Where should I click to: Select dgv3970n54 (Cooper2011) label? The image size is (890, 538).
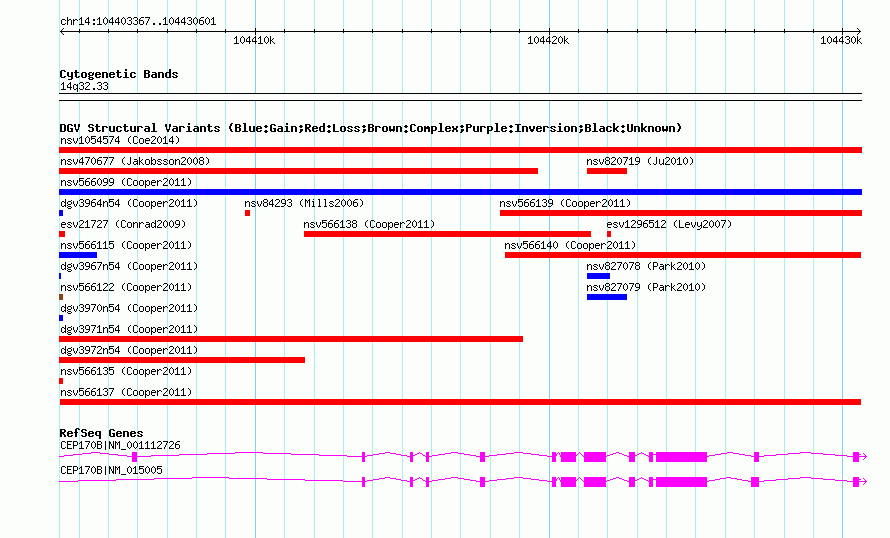pos(129,308)
